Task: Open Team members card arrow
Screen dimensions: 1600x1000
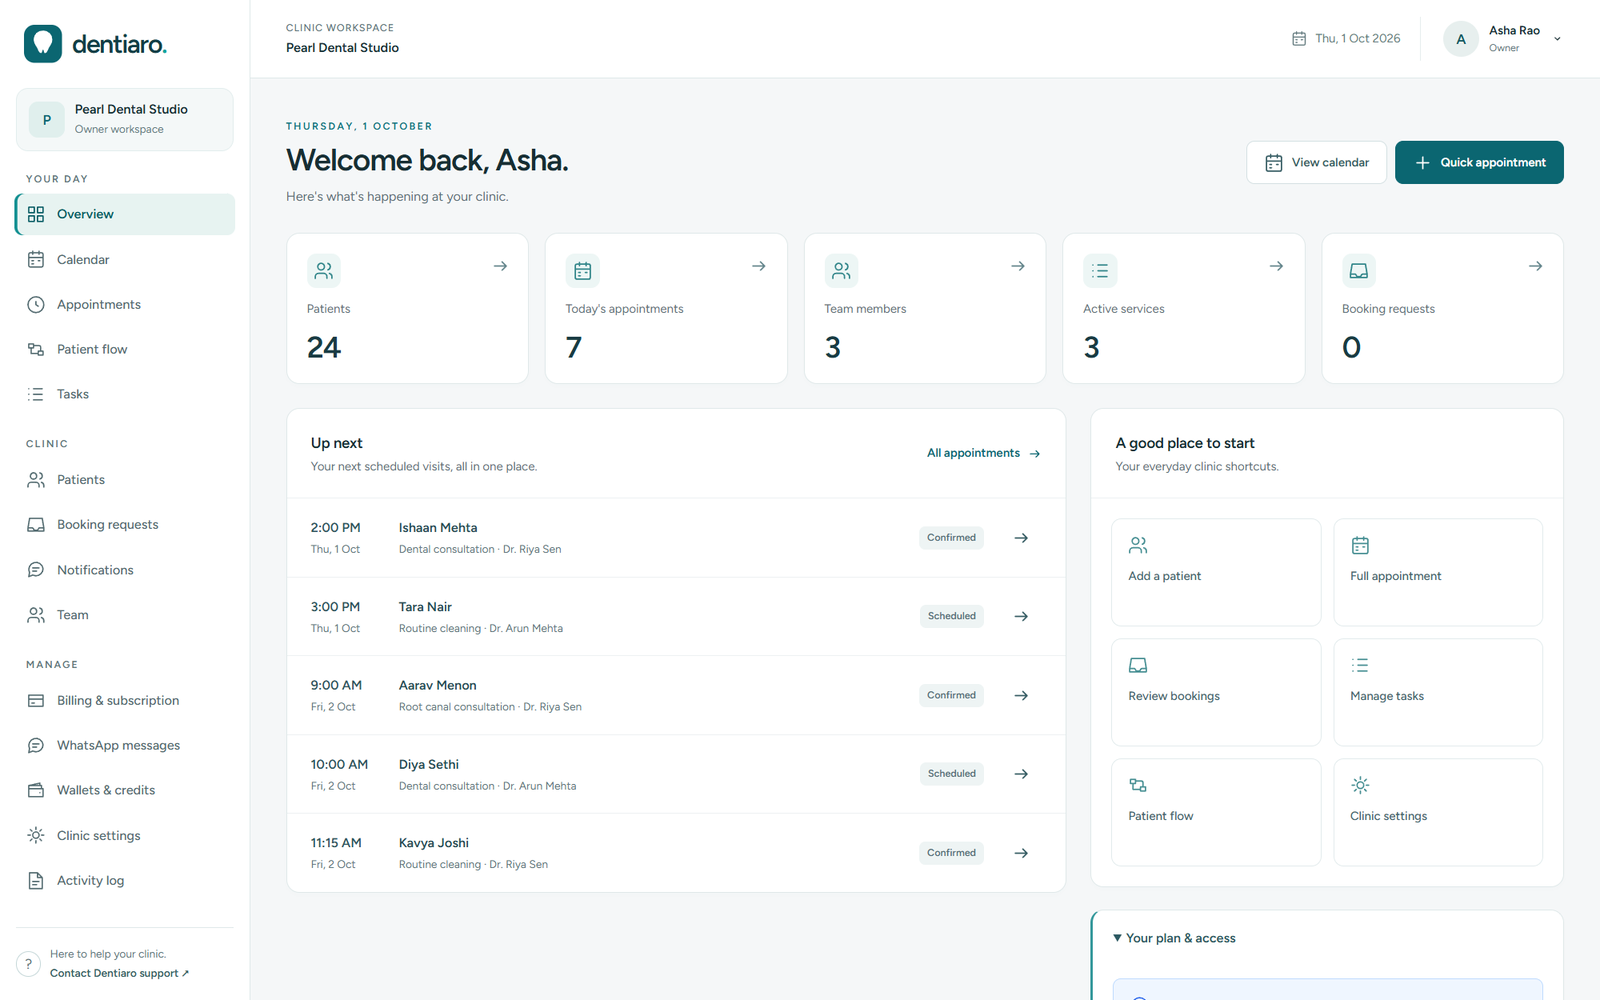Action: 1018,266
